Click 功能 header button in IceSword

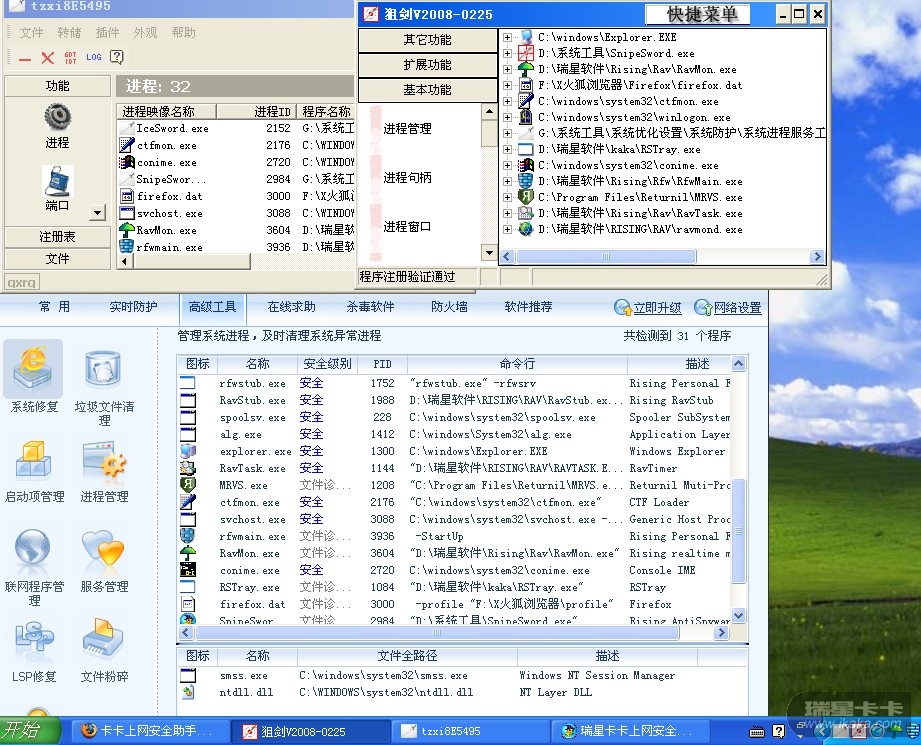pos(58,86)
